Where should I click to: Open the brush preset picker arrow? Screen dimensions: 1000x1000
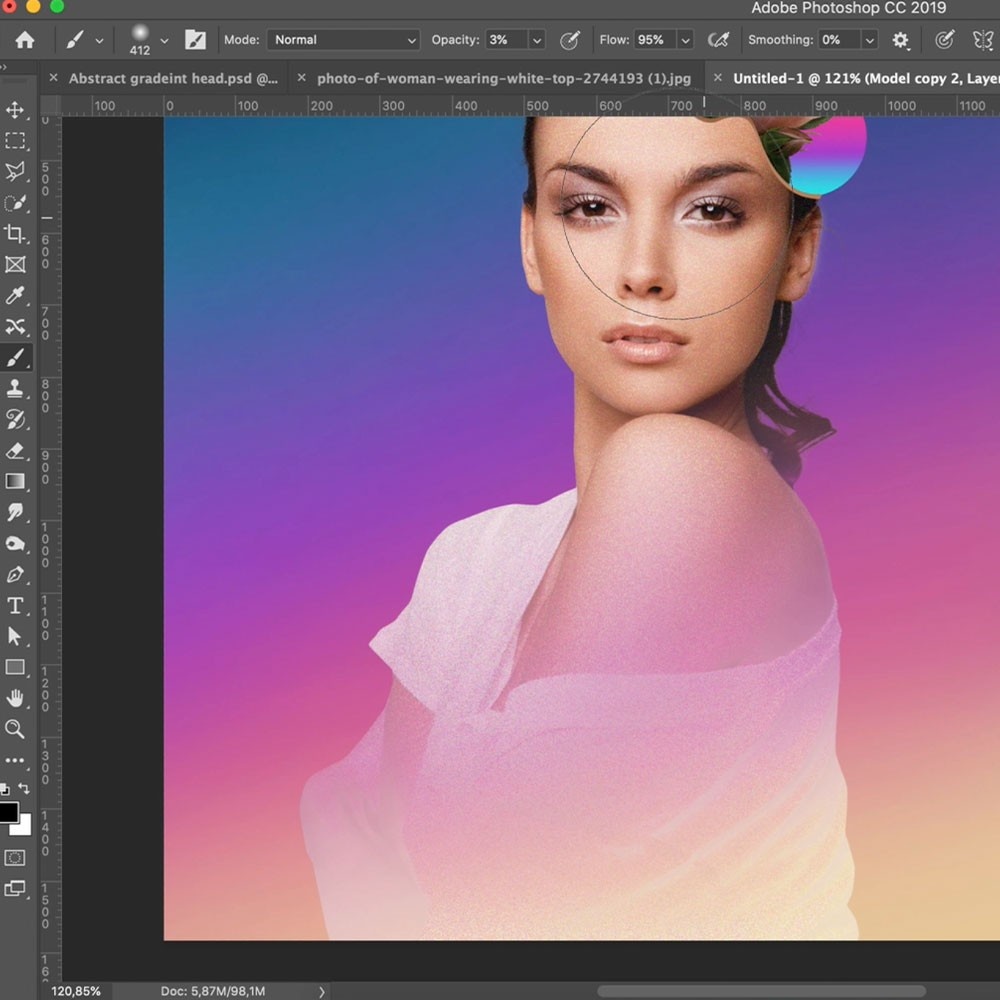pyautogui.click(x=165, y=40)
